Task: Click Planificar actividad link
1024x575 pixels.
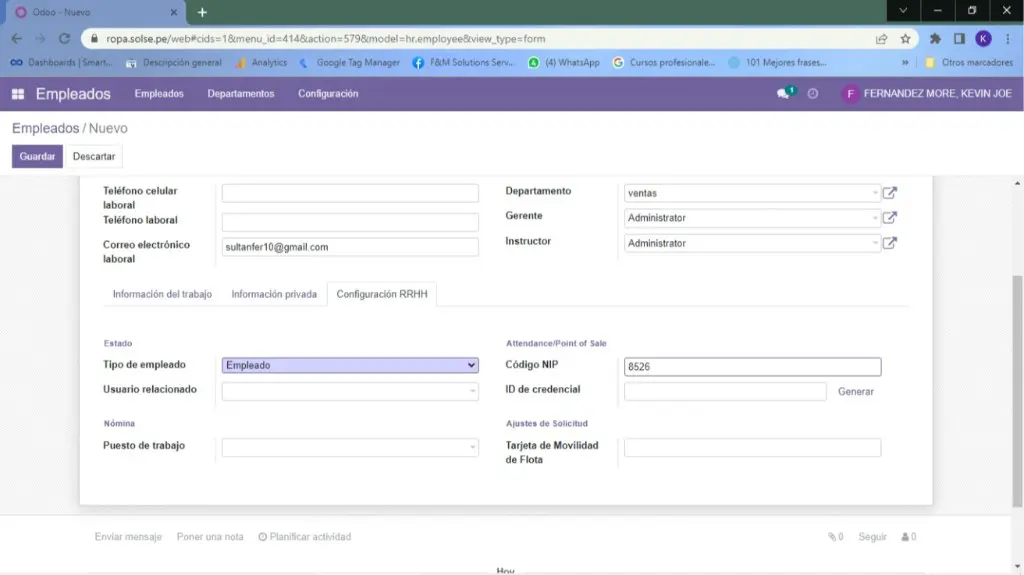Action: 304,537
